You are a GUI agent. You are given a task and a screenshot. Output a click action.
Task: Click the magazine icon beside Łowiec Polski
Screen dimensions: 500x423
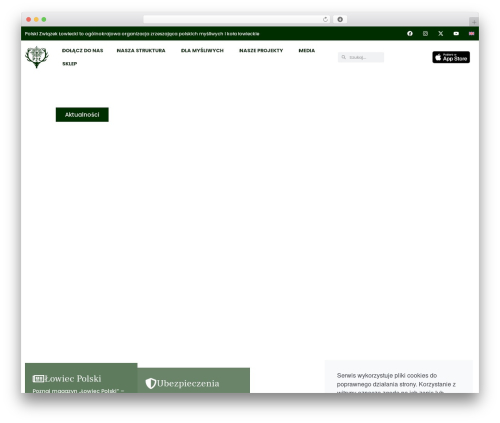(38, 379)
